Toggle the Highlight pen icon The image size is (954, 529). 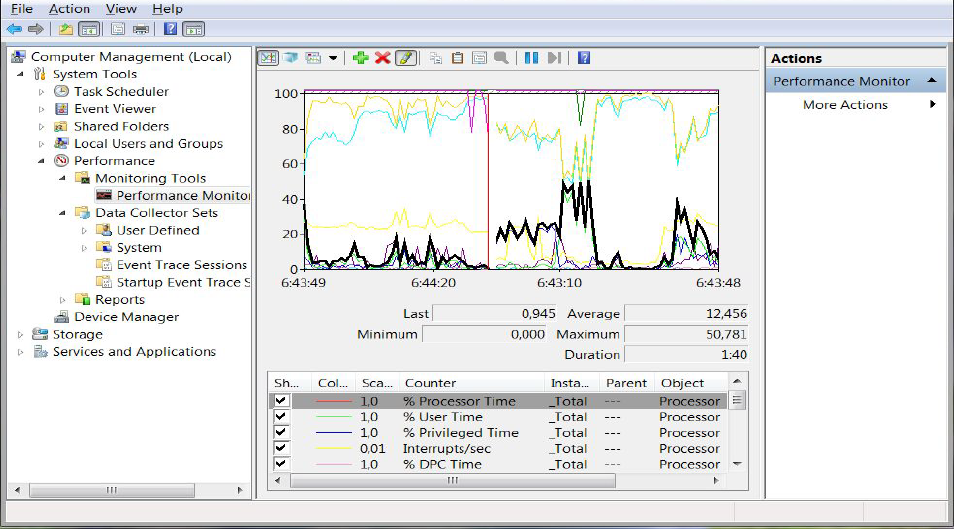pos(405,58)
